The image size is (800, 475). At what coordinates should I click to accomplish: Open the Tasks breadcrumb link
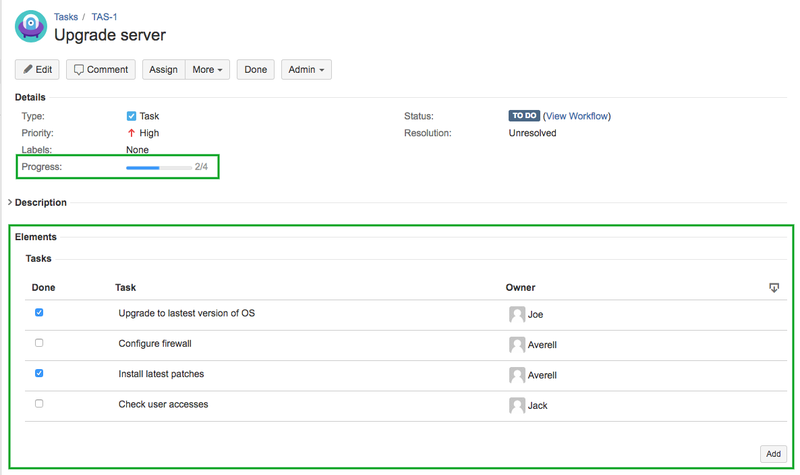(66, 17)
